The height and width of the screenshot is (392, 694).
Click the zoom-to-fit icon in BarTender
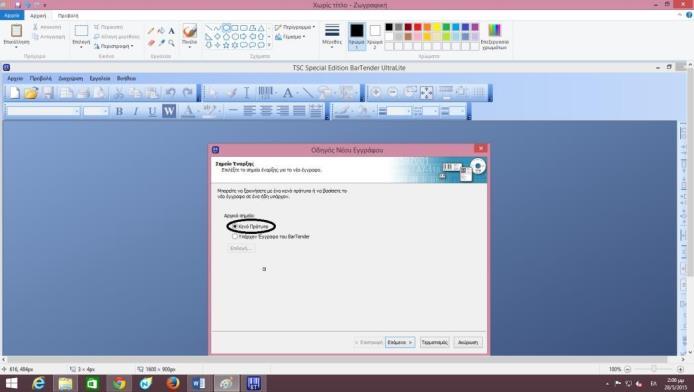tap(426, 92)
